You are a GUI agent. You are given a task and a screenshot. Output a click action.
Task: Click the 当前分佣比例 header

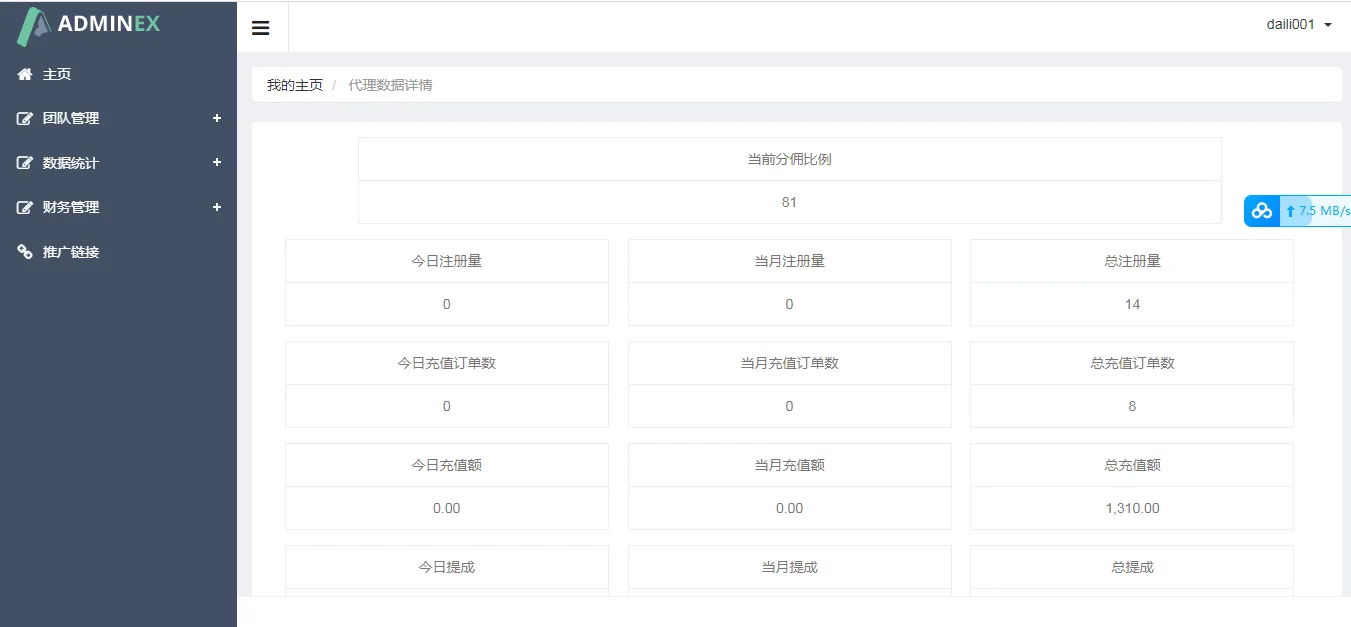click(x=790, y=159)
